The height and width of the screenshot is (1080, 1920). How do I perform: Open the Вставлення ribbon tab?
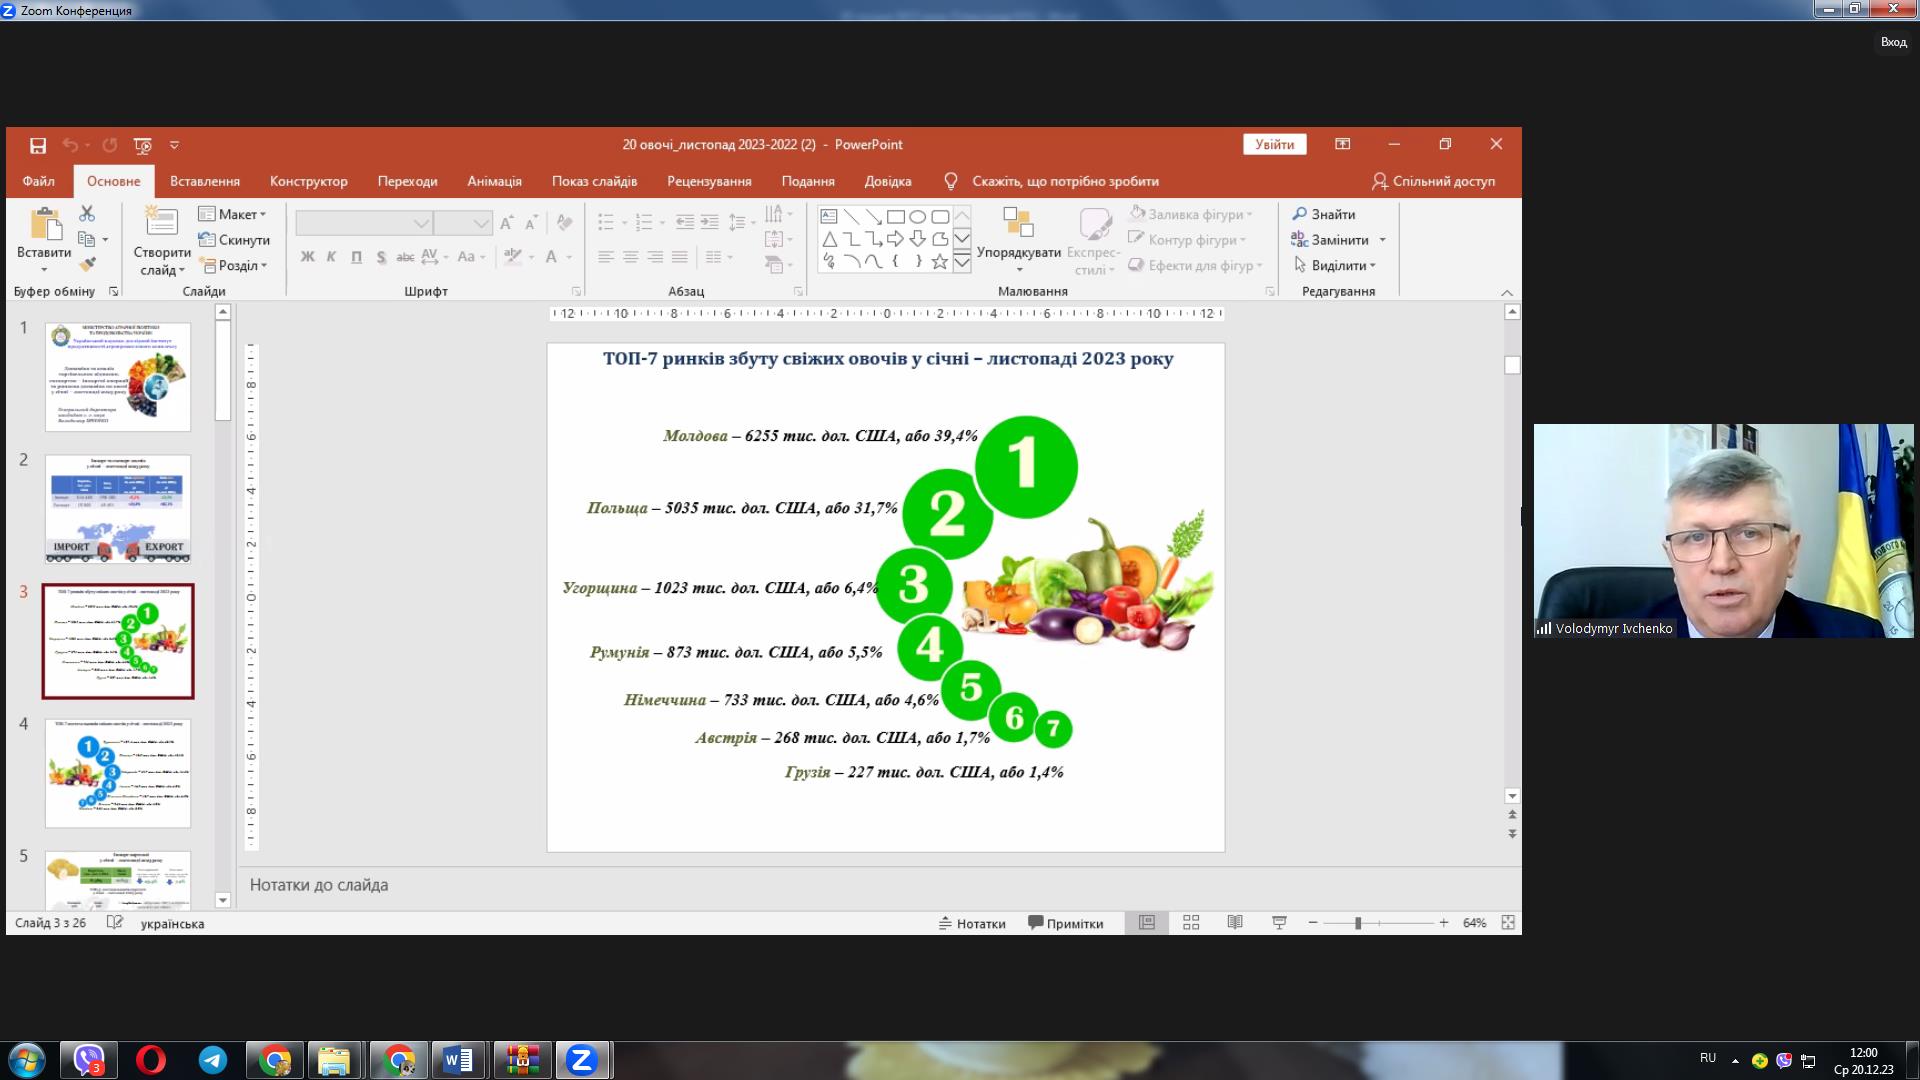(x=205, y=181)
